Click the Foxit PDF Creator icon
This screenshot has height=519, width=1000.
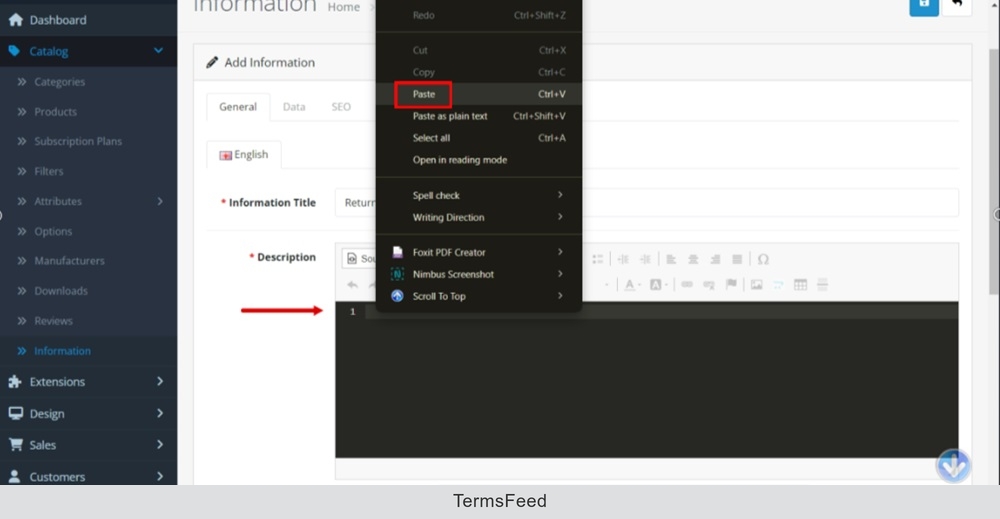[397, 252]
